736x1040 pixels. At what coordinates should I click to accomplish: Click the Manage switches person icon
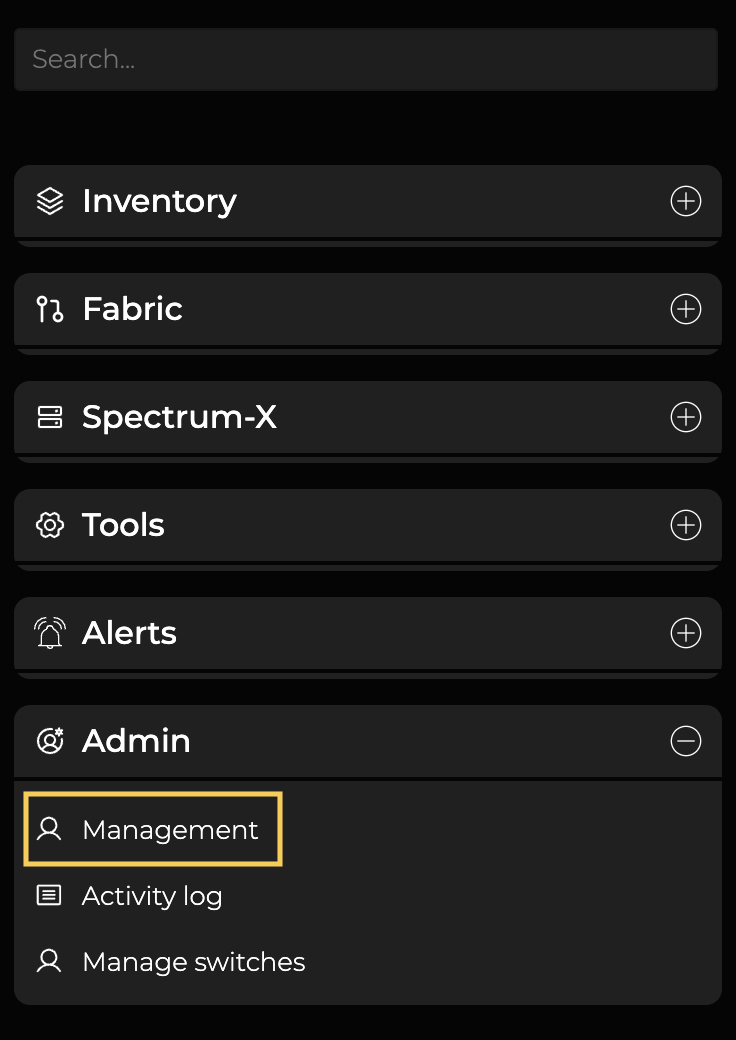click(49, 961)
